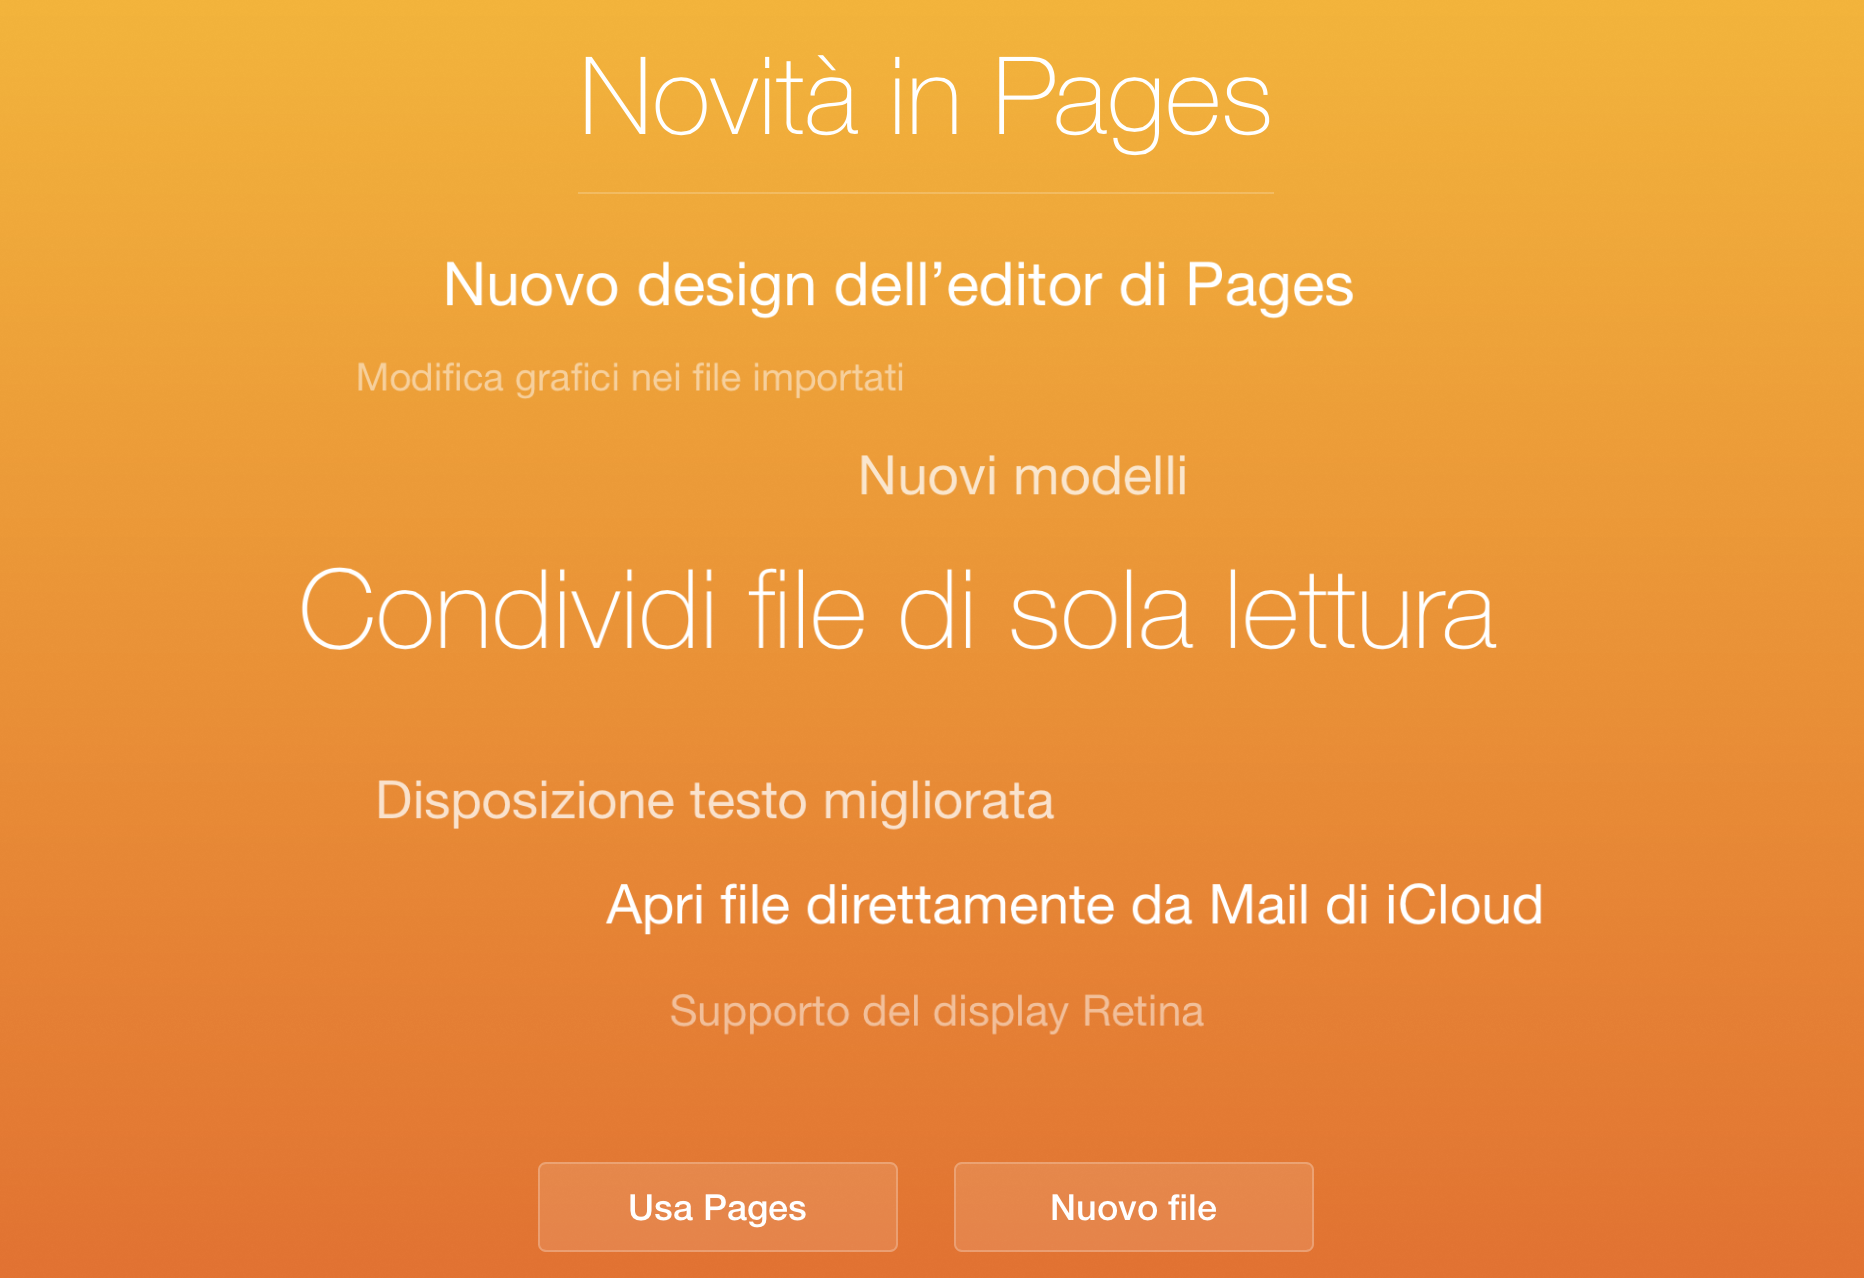Create a document with Nuovo file button

[x=1133, y=1206]
